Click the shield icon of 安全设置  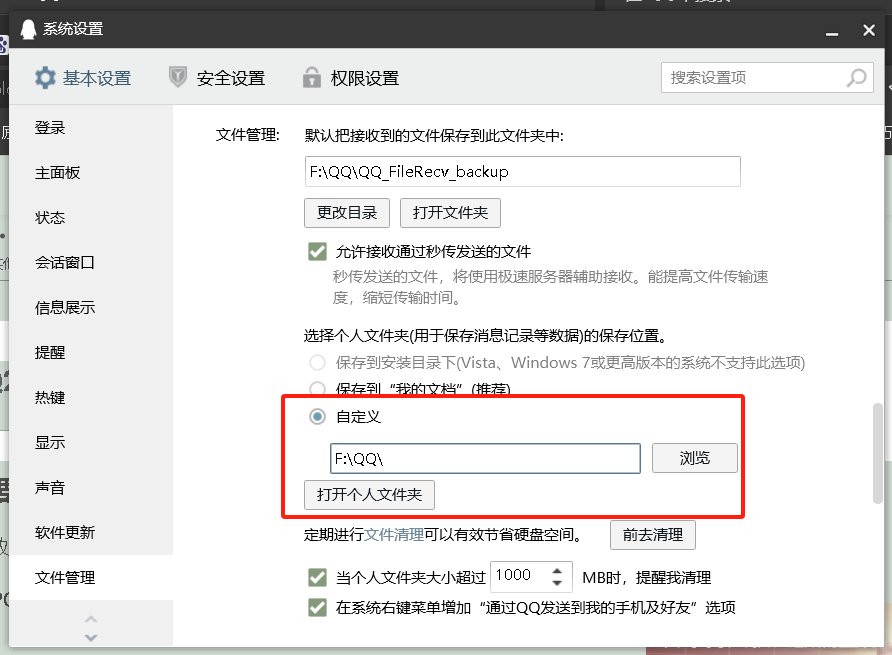(x=178, y=77)
